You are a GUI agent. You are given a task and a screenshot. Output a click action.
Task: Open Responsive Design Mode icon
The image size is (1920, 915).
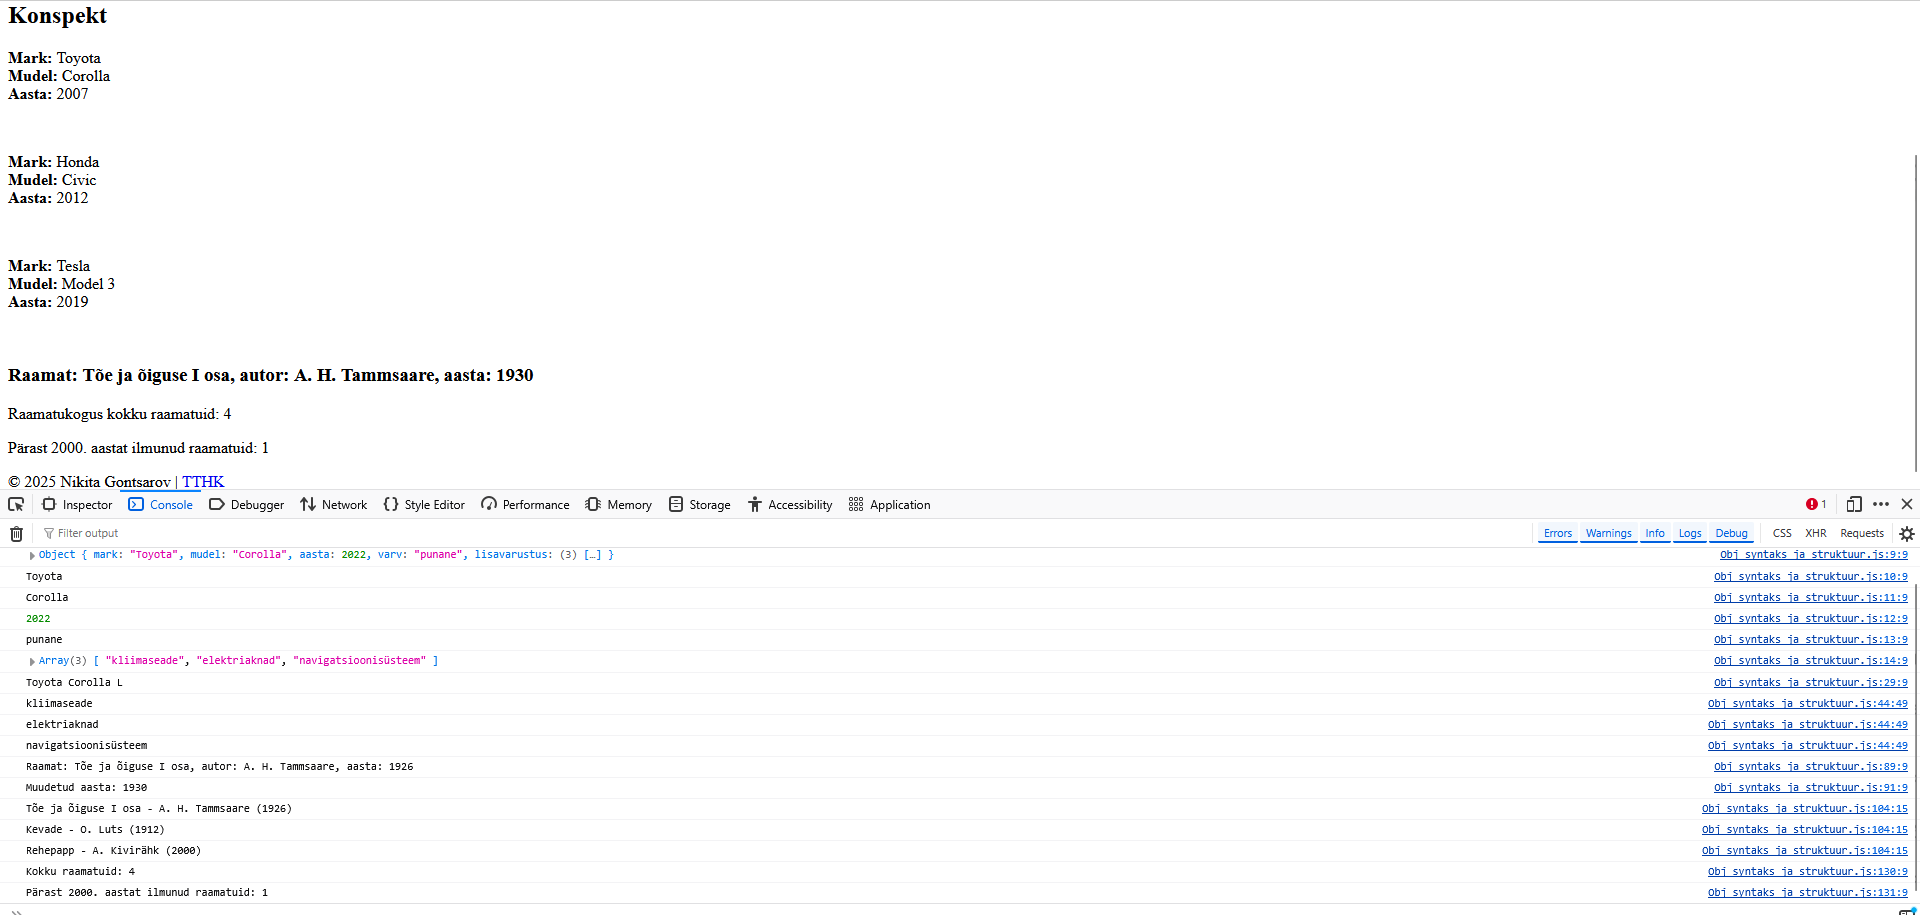[x=1854, y=505]
